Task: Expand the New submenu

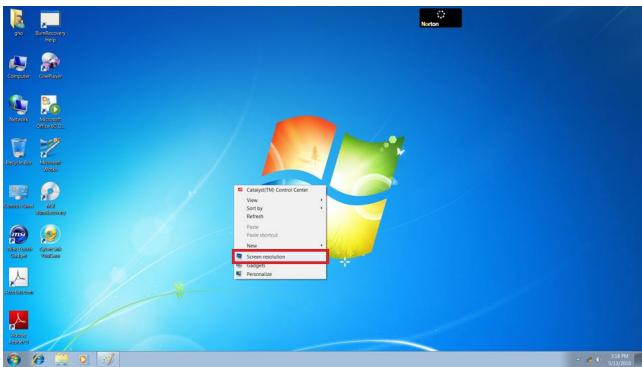Action: click(280, 246)
